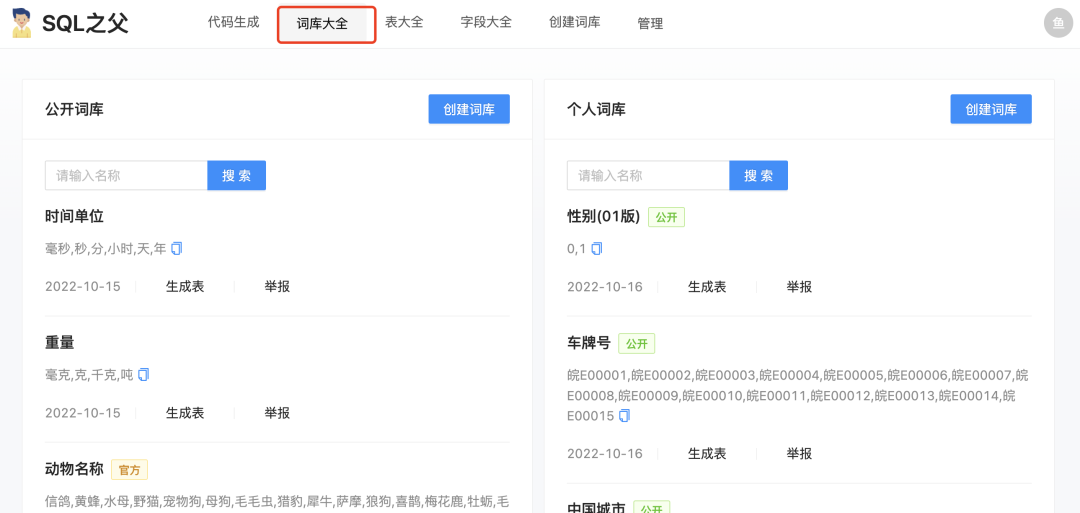Copy the 车牌号 word list

pos(625,415)
